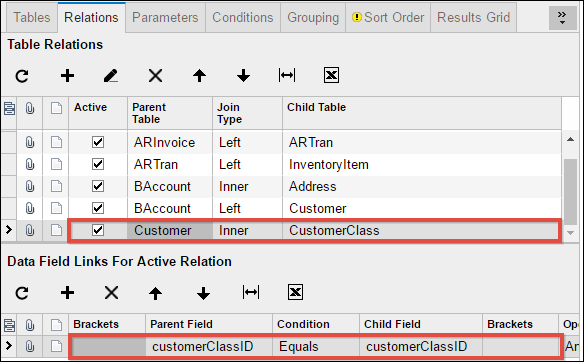Go to the Conditions tab
Image resolution: width=584 pixels, height=362 pixels.
click(243, 18)
